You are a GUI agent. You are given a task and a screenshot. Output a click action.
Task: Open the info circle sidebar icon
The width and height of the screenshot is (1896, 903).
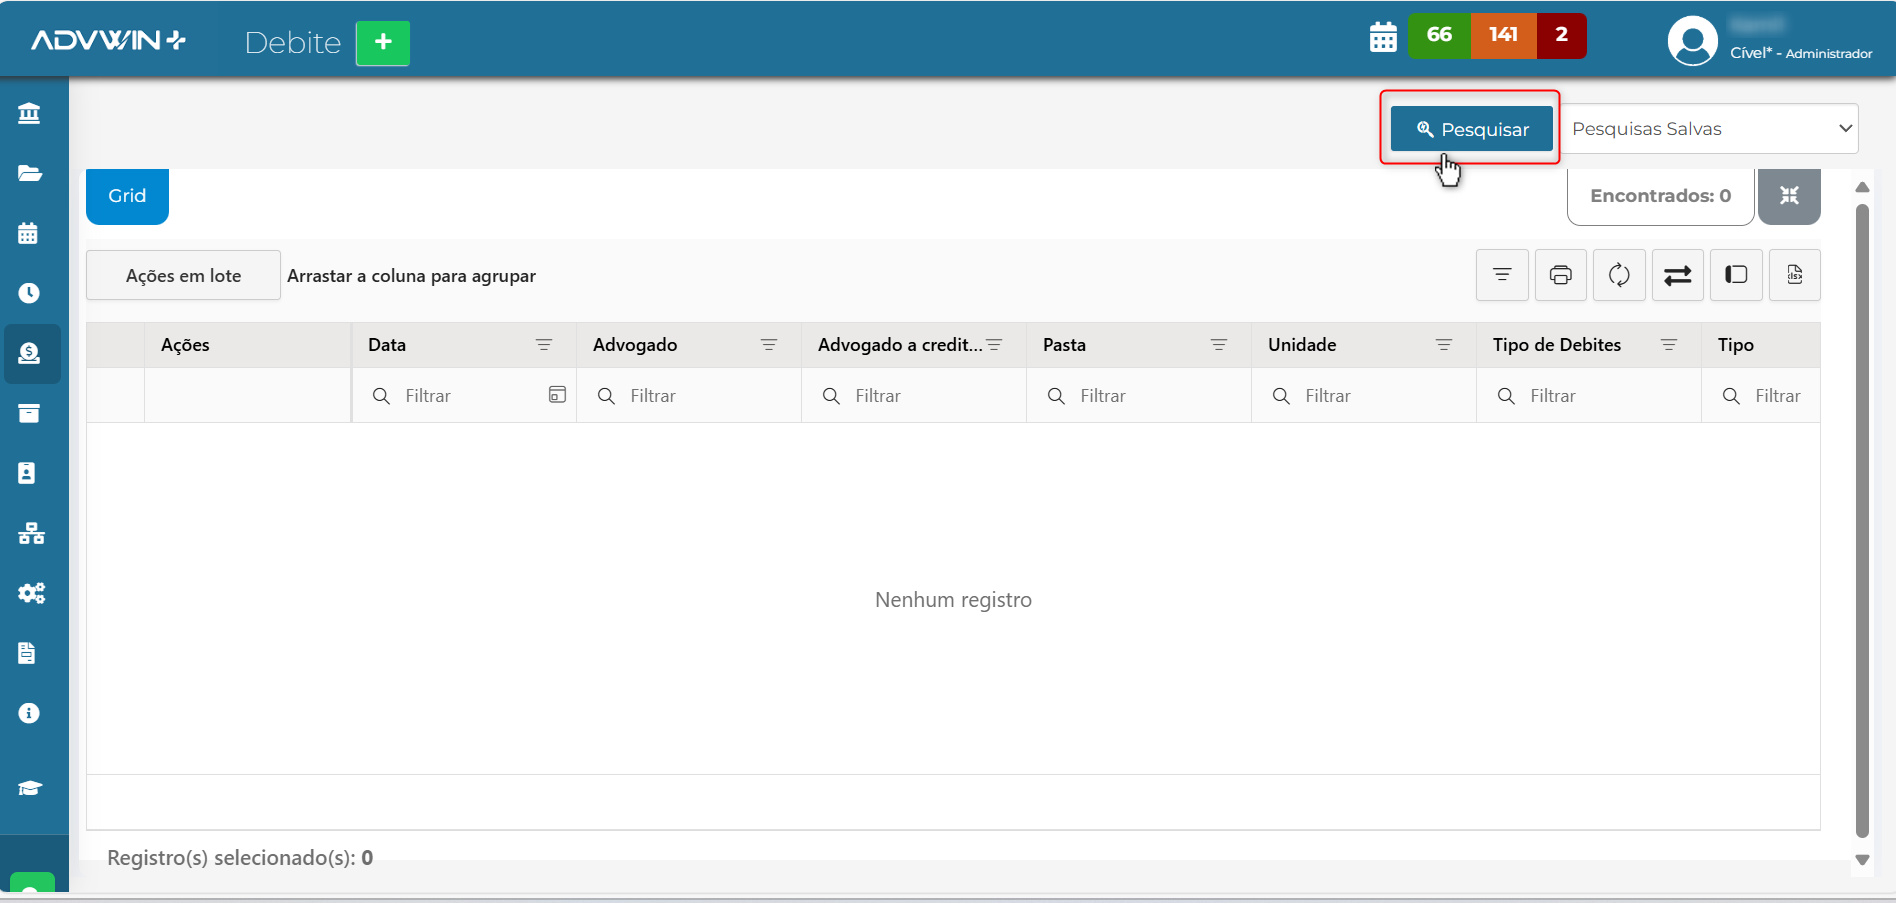[29, 713]
